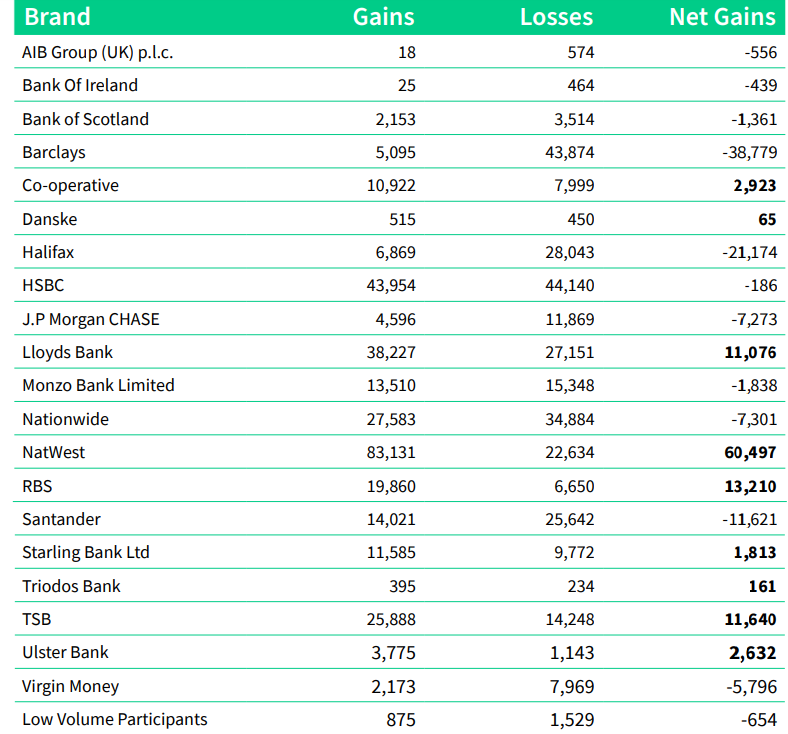Click NatWest net gains value 60,497
The height and width of the screenshot is (734, 788).
(x=748, y=452)
